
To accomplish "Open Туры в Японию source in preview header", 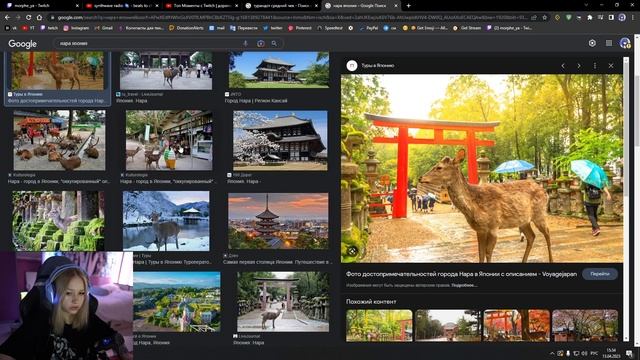I will pyautogui.click(x=378, y=65).
